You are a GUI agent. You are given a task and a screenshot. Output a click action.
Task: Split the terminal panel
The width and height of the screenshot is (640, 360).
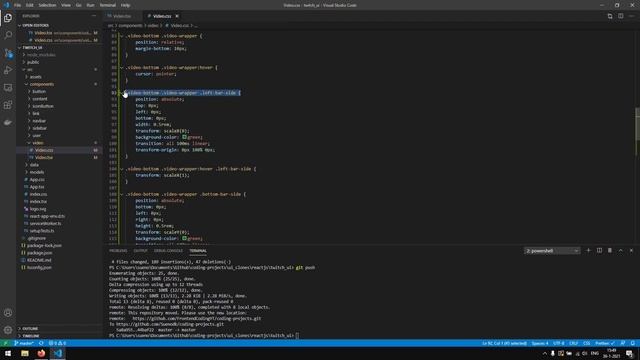point(599,250)
